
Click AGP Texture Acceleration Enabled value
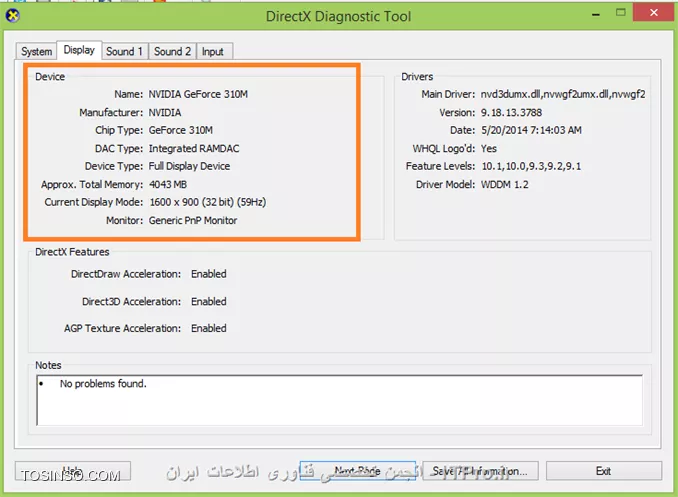point(209,328)
